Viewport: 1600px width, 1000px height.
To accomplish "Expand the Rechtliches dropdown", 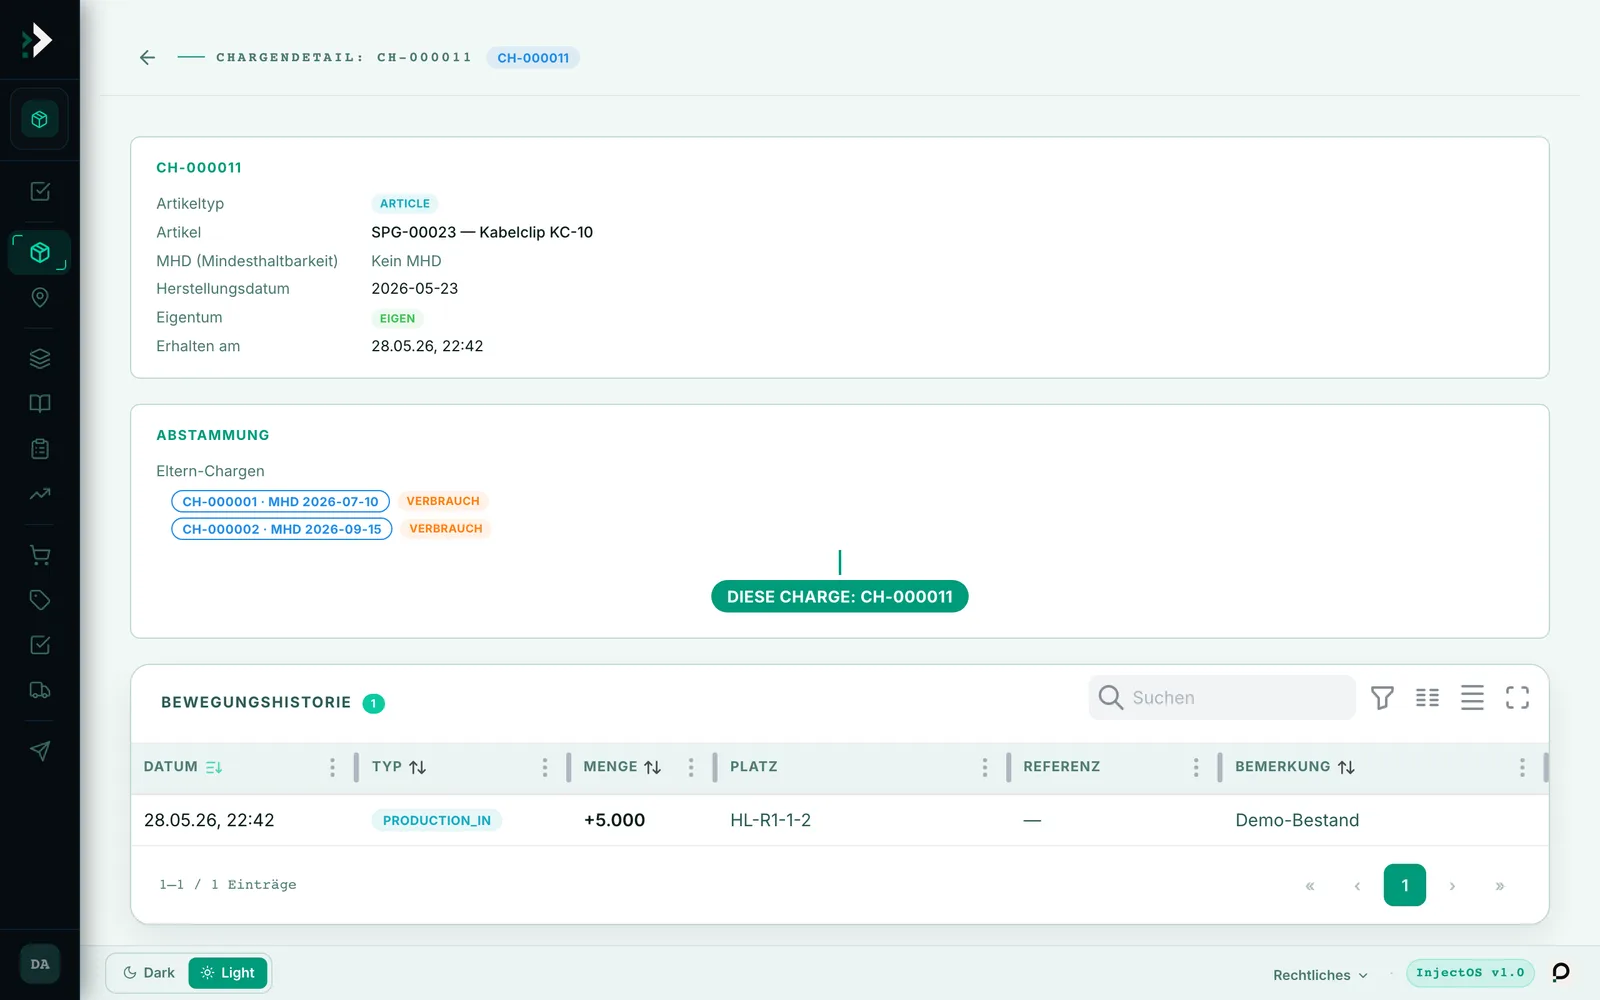I will coord(1320,975).
